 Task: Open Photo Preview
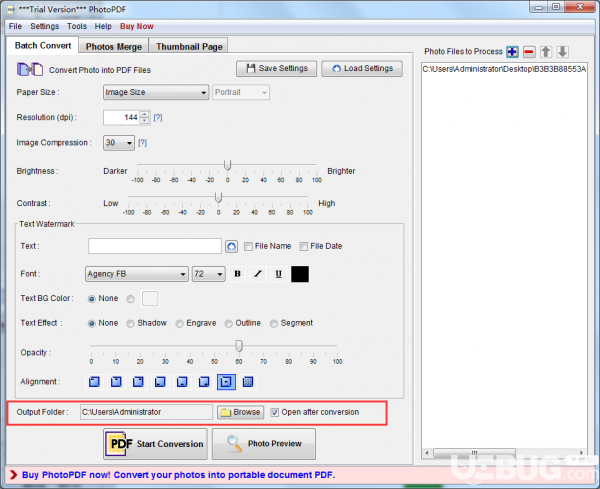point(264,444)
